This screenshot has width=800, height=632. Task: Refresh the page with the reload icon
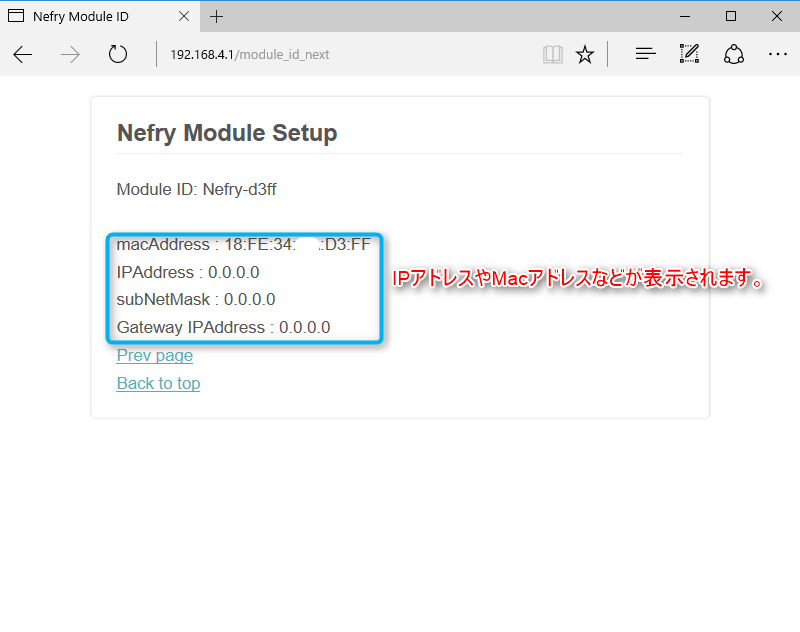click(118, 54)
